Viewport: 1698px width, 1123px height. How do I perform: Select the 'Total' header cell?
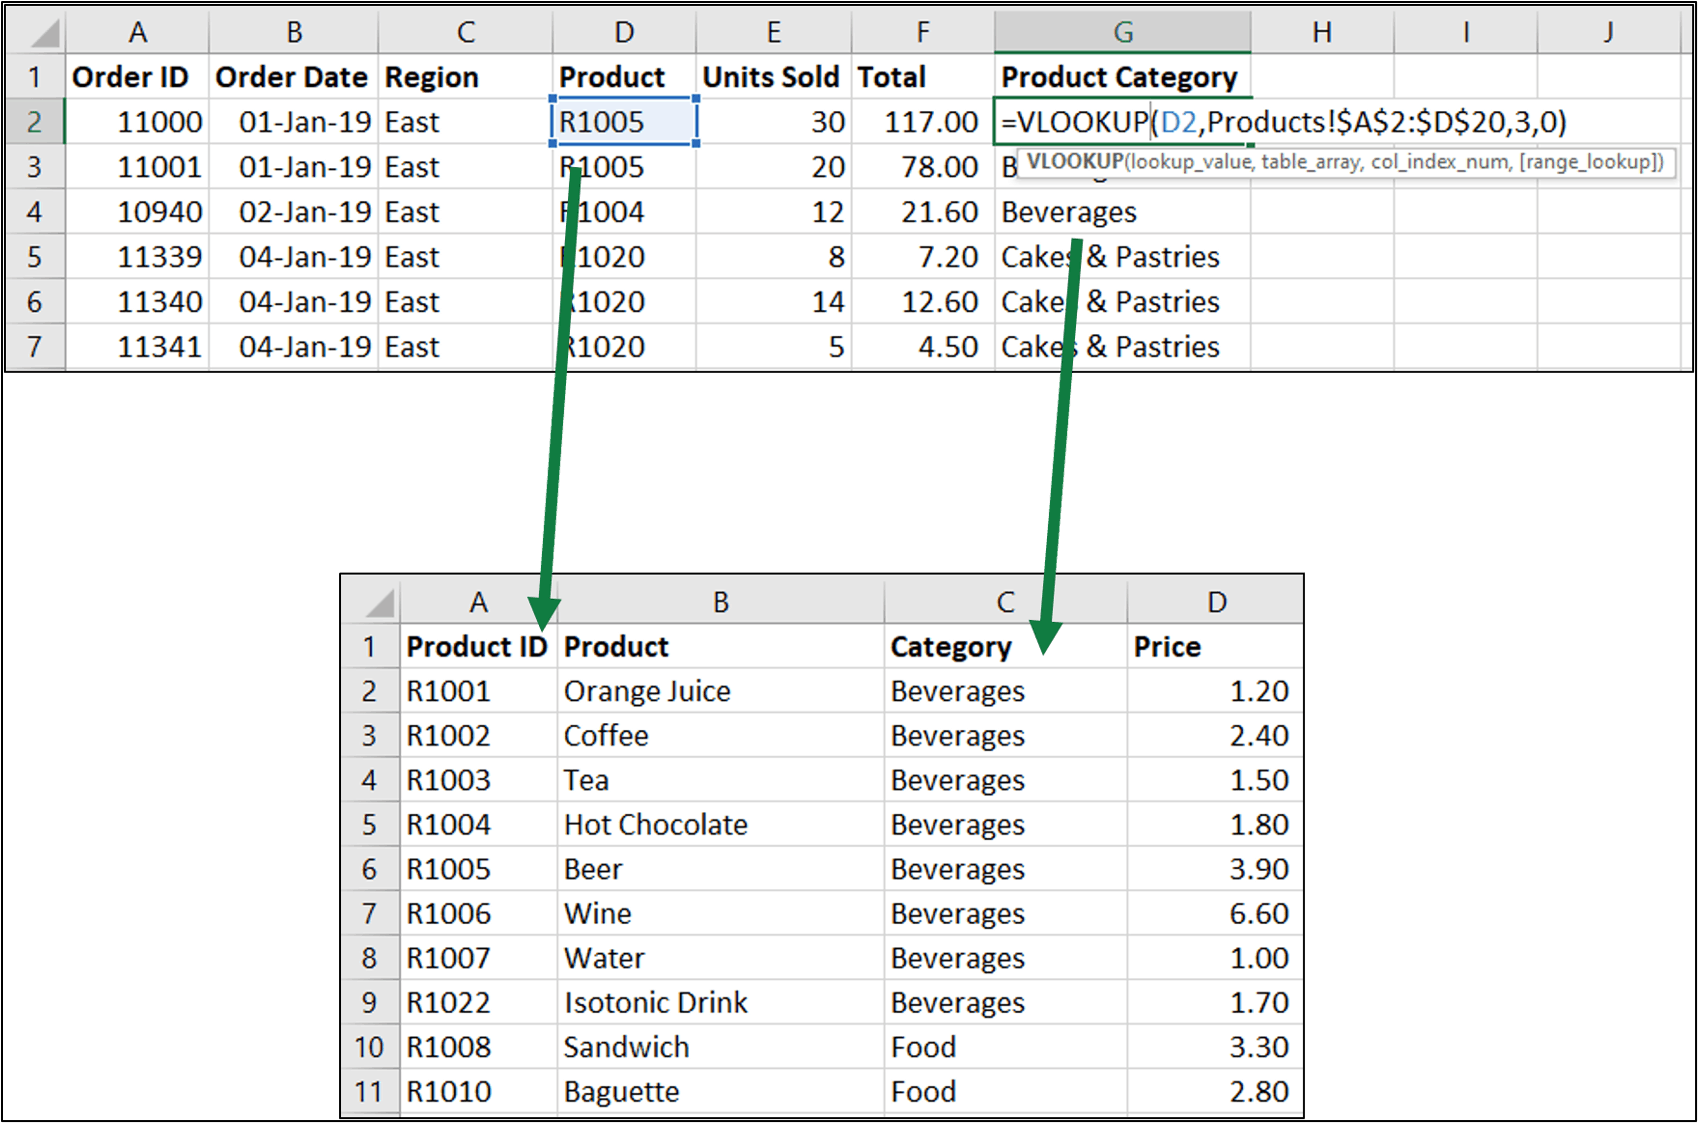pos(922,77)
